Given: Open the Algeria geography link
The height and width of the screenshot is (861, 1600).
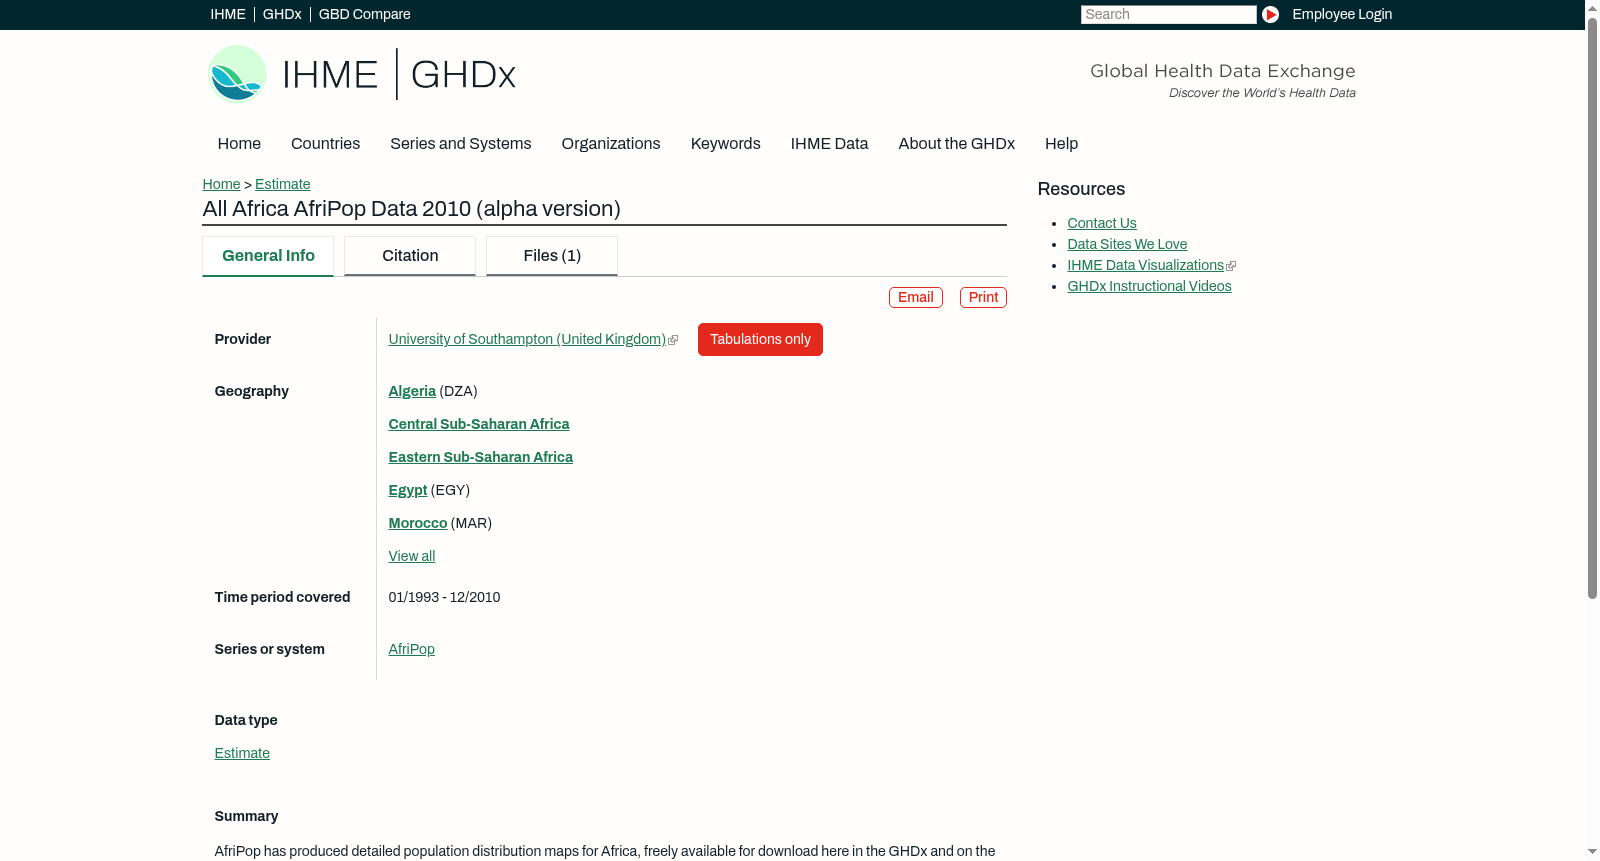Looking at the screenshot, I should tap(412, 391).
